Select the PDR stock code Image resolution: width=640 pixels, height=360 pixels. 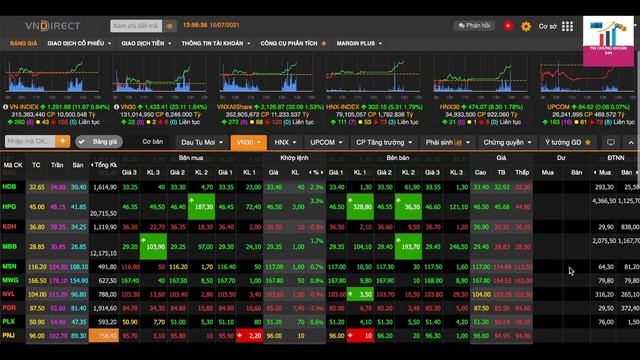click(x=9, y=308)
